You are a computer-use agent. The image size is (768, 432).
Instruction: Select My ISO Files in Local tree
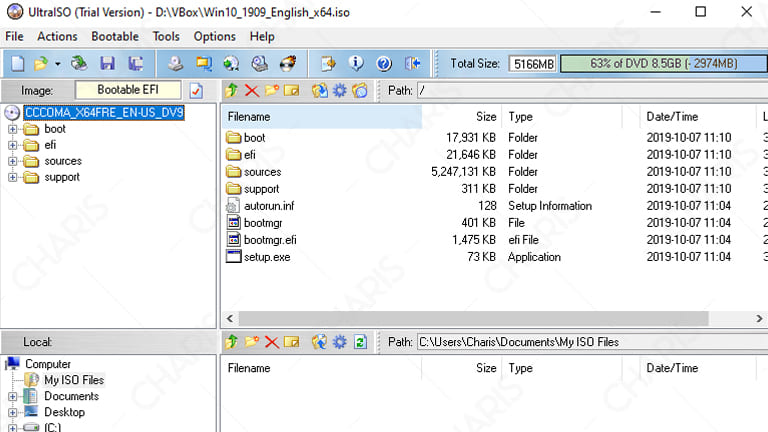click(74, 380)
